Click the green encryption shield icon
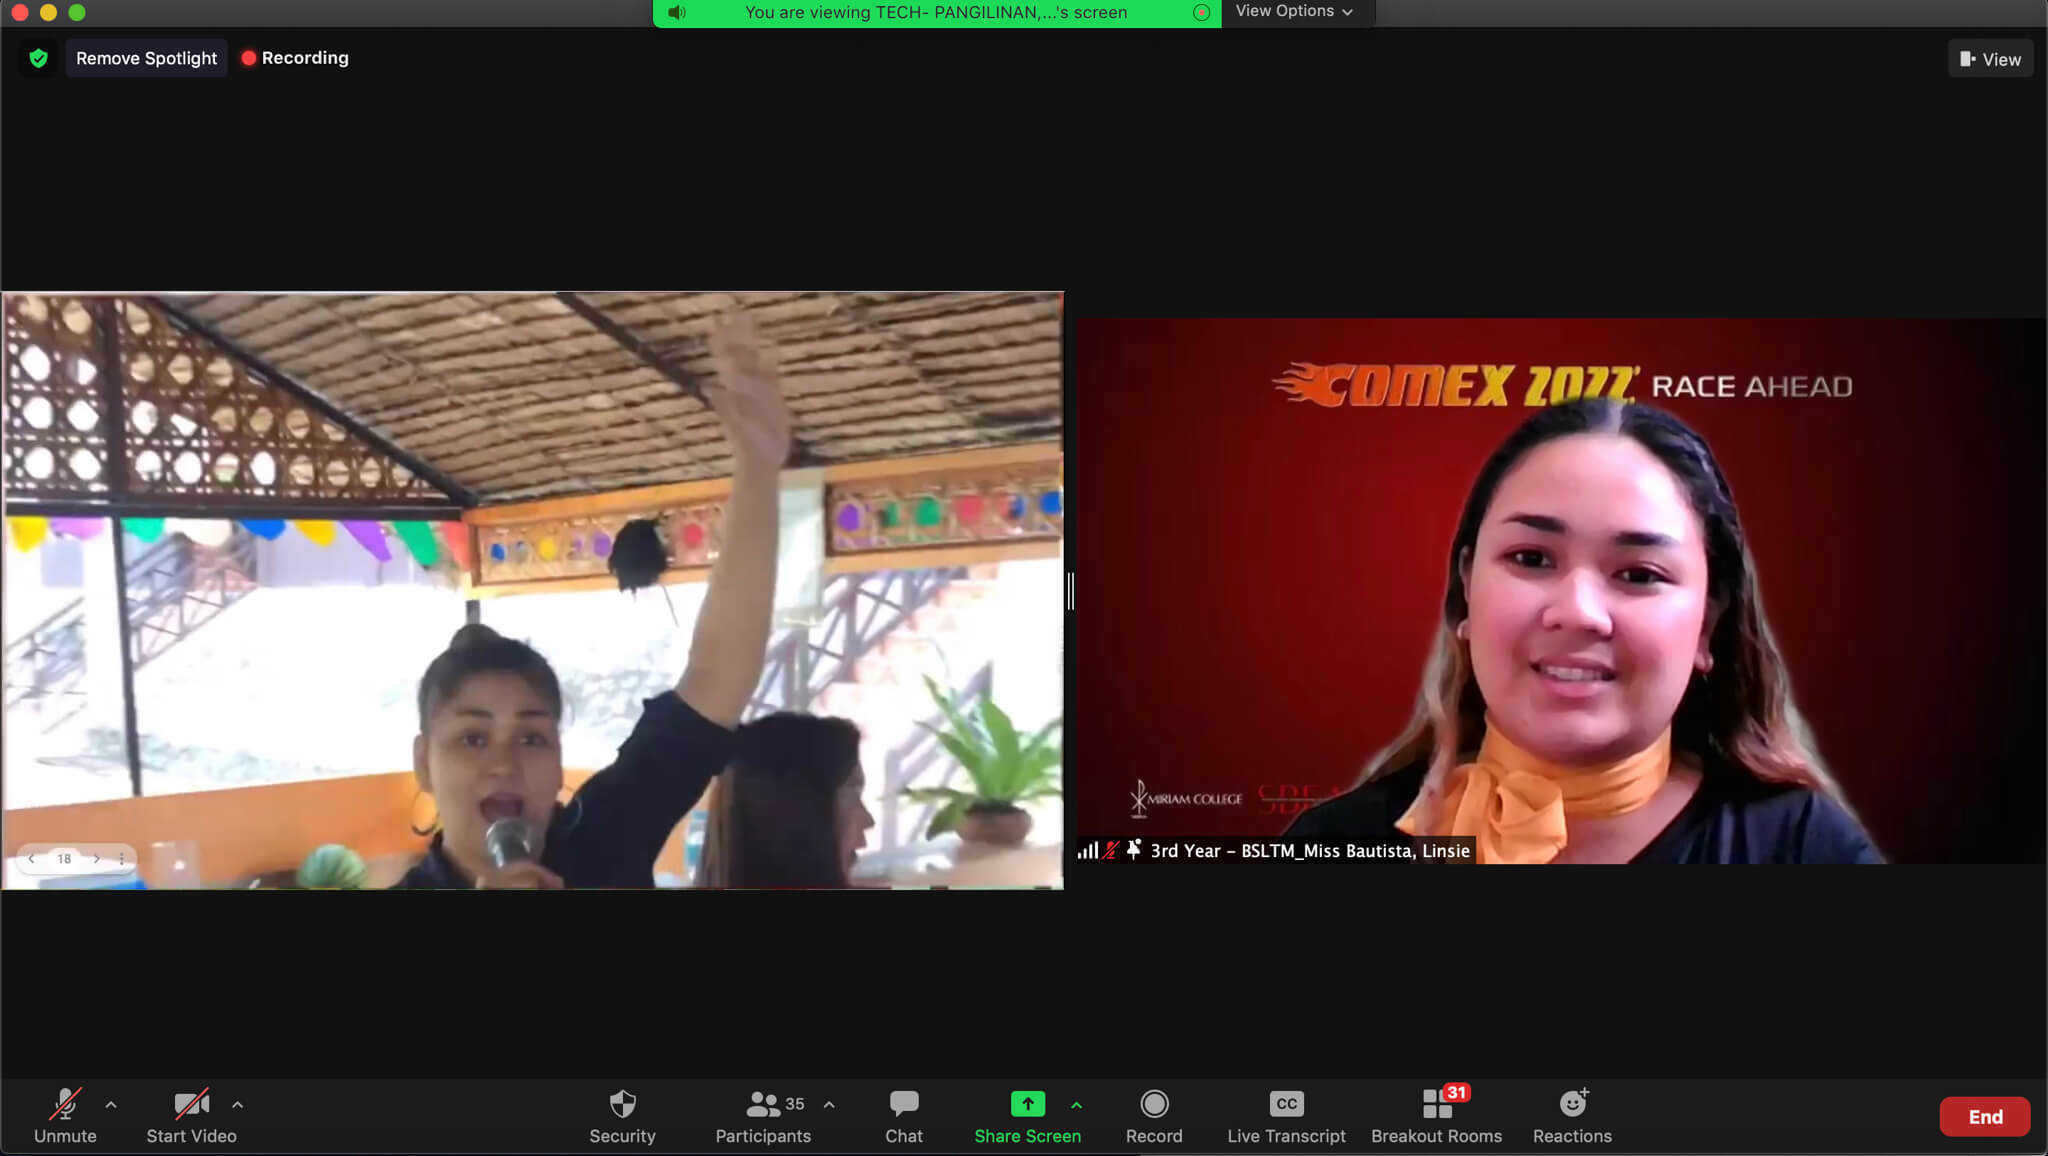 click(x=38, y=58)
